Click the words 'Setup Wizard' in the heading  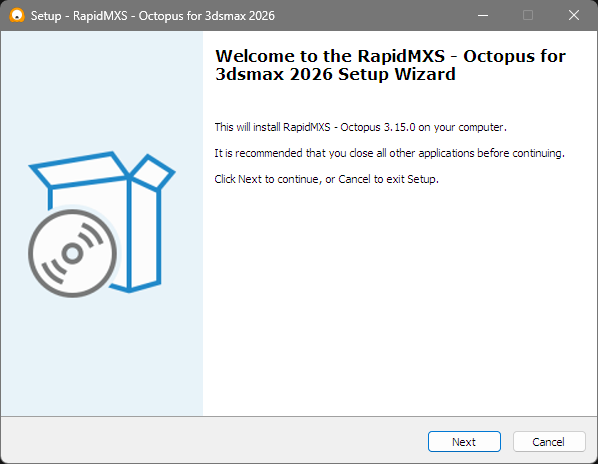click(x=397, y=74)
